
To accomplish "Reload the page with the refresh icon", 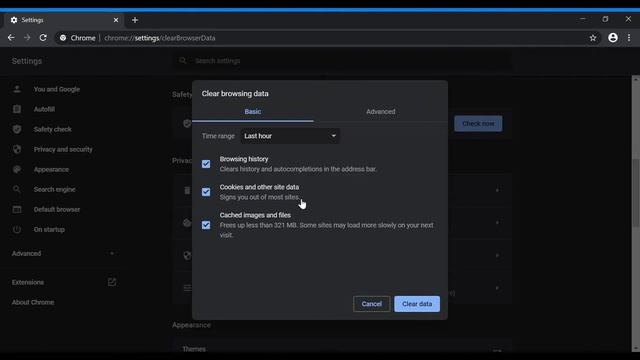I will [x=43, y=38].
